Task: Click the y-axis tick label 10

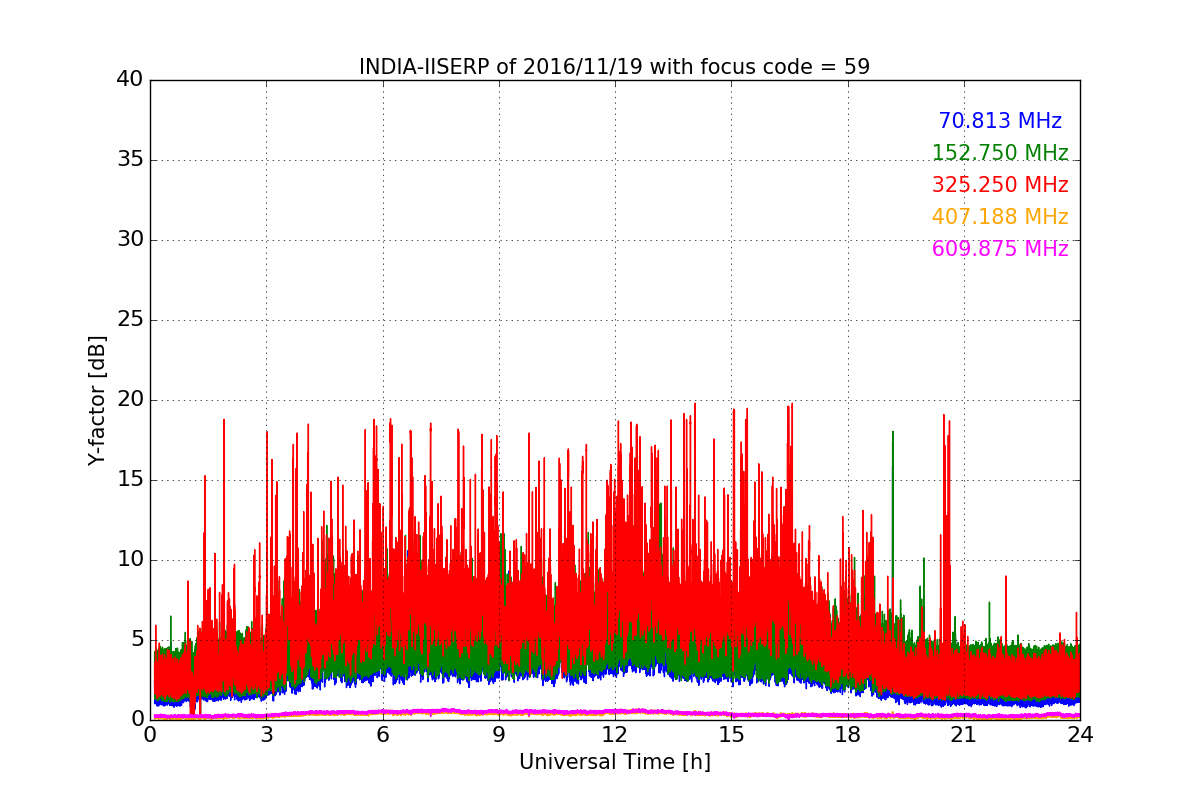Action: pos(130,560)
